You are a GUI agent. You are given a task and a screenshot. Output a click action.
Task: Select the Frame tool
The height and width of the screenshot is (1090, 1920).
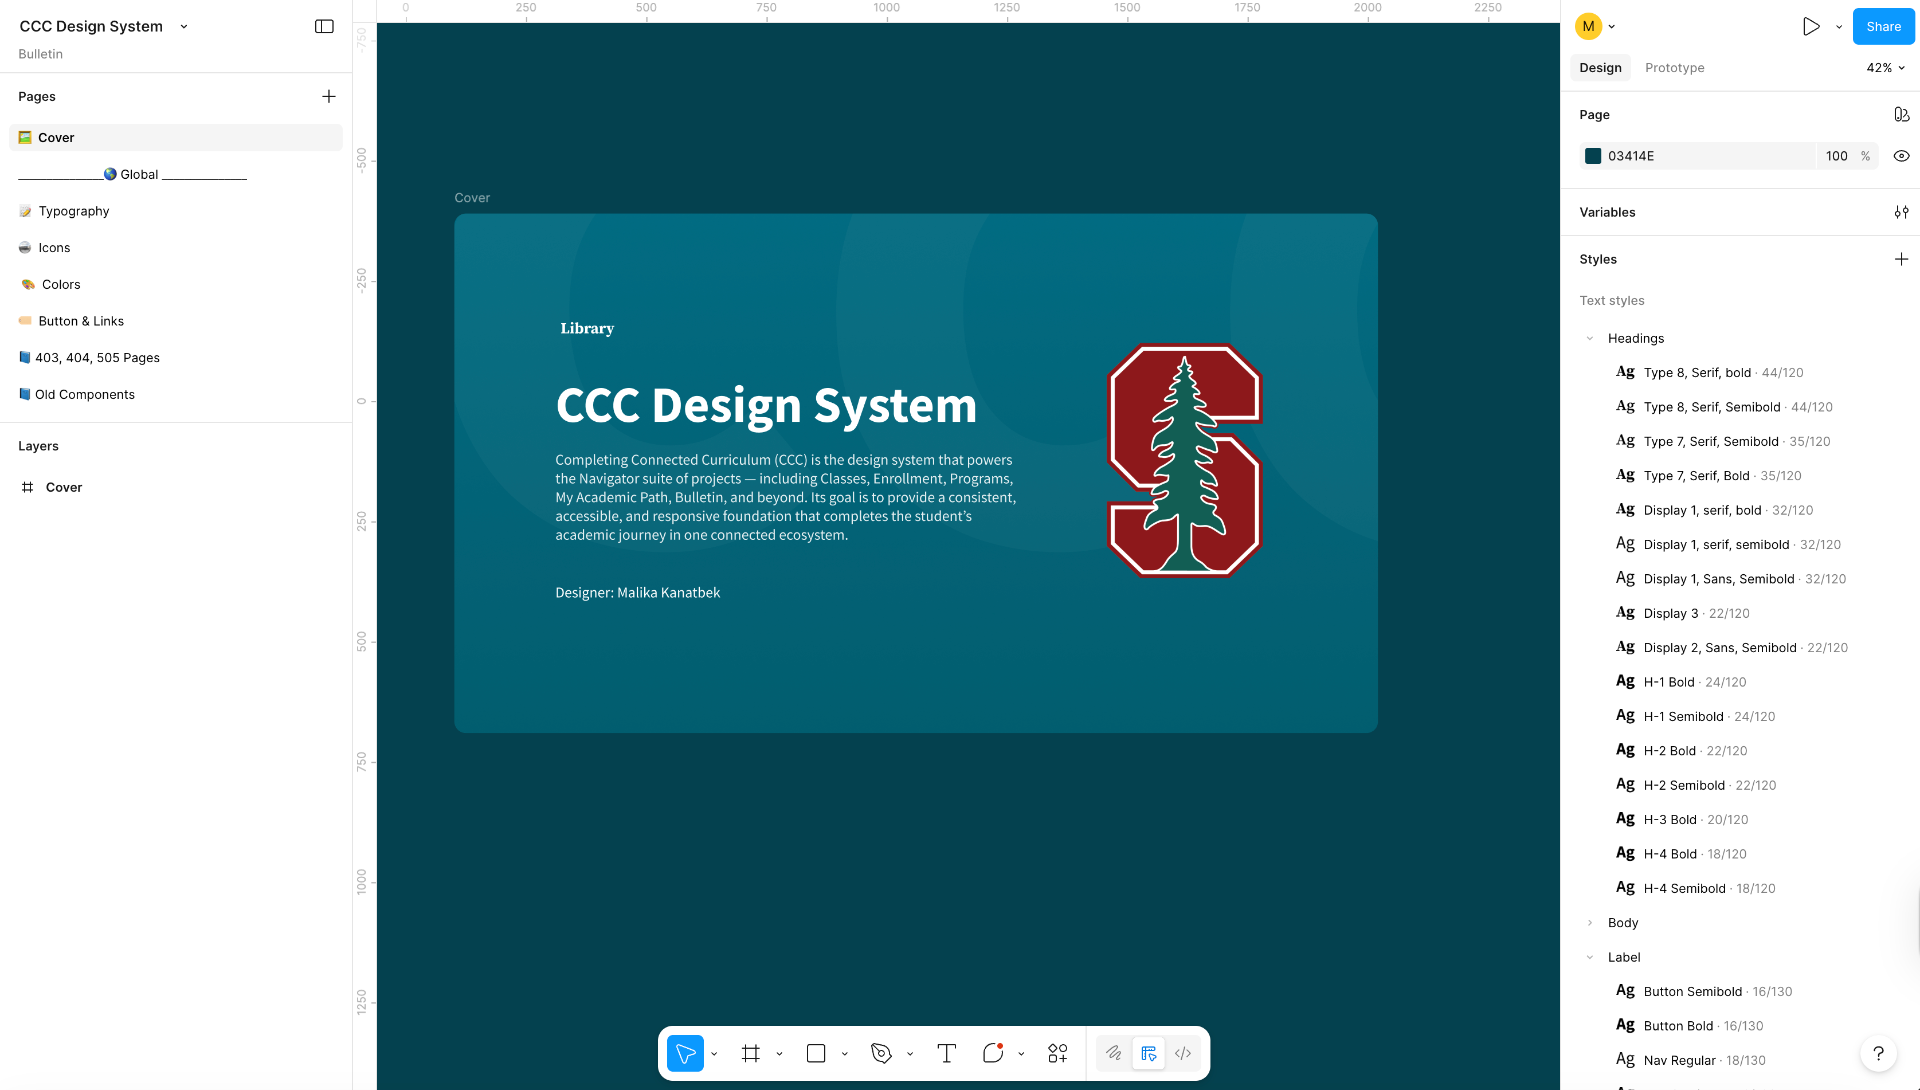coord(751,1053)
